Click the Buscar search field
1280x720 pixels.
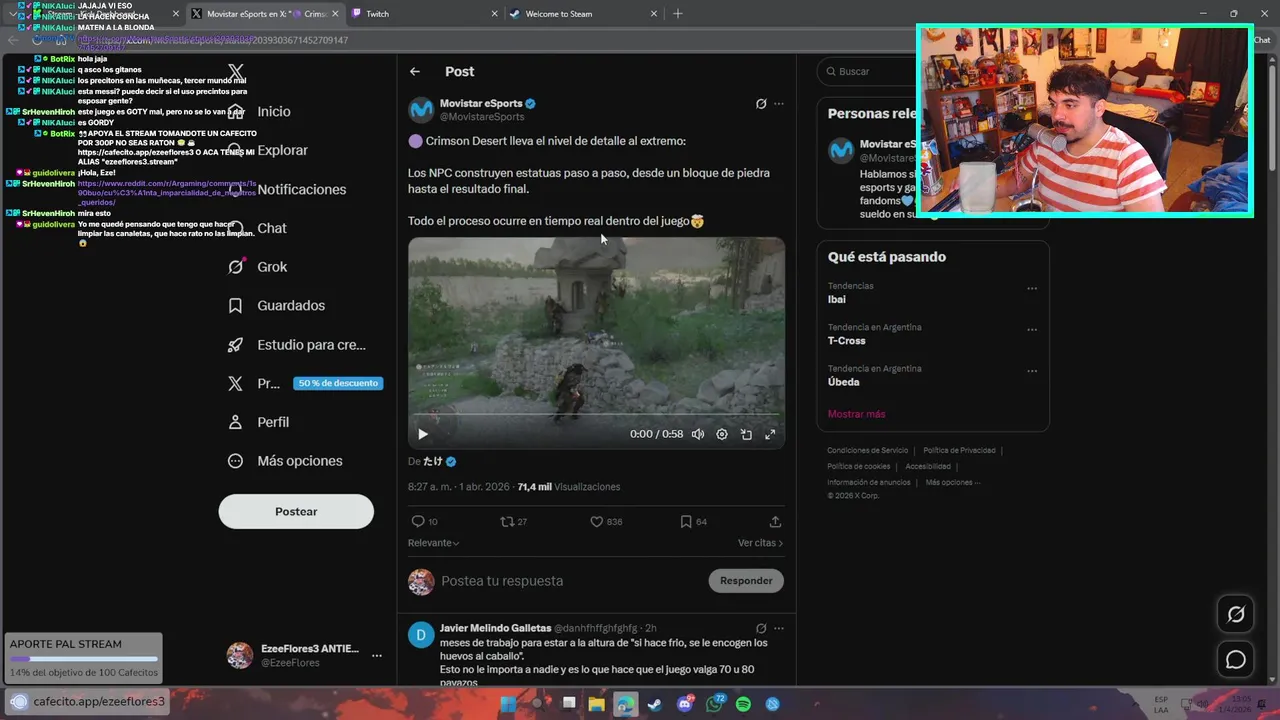(865, 72)
